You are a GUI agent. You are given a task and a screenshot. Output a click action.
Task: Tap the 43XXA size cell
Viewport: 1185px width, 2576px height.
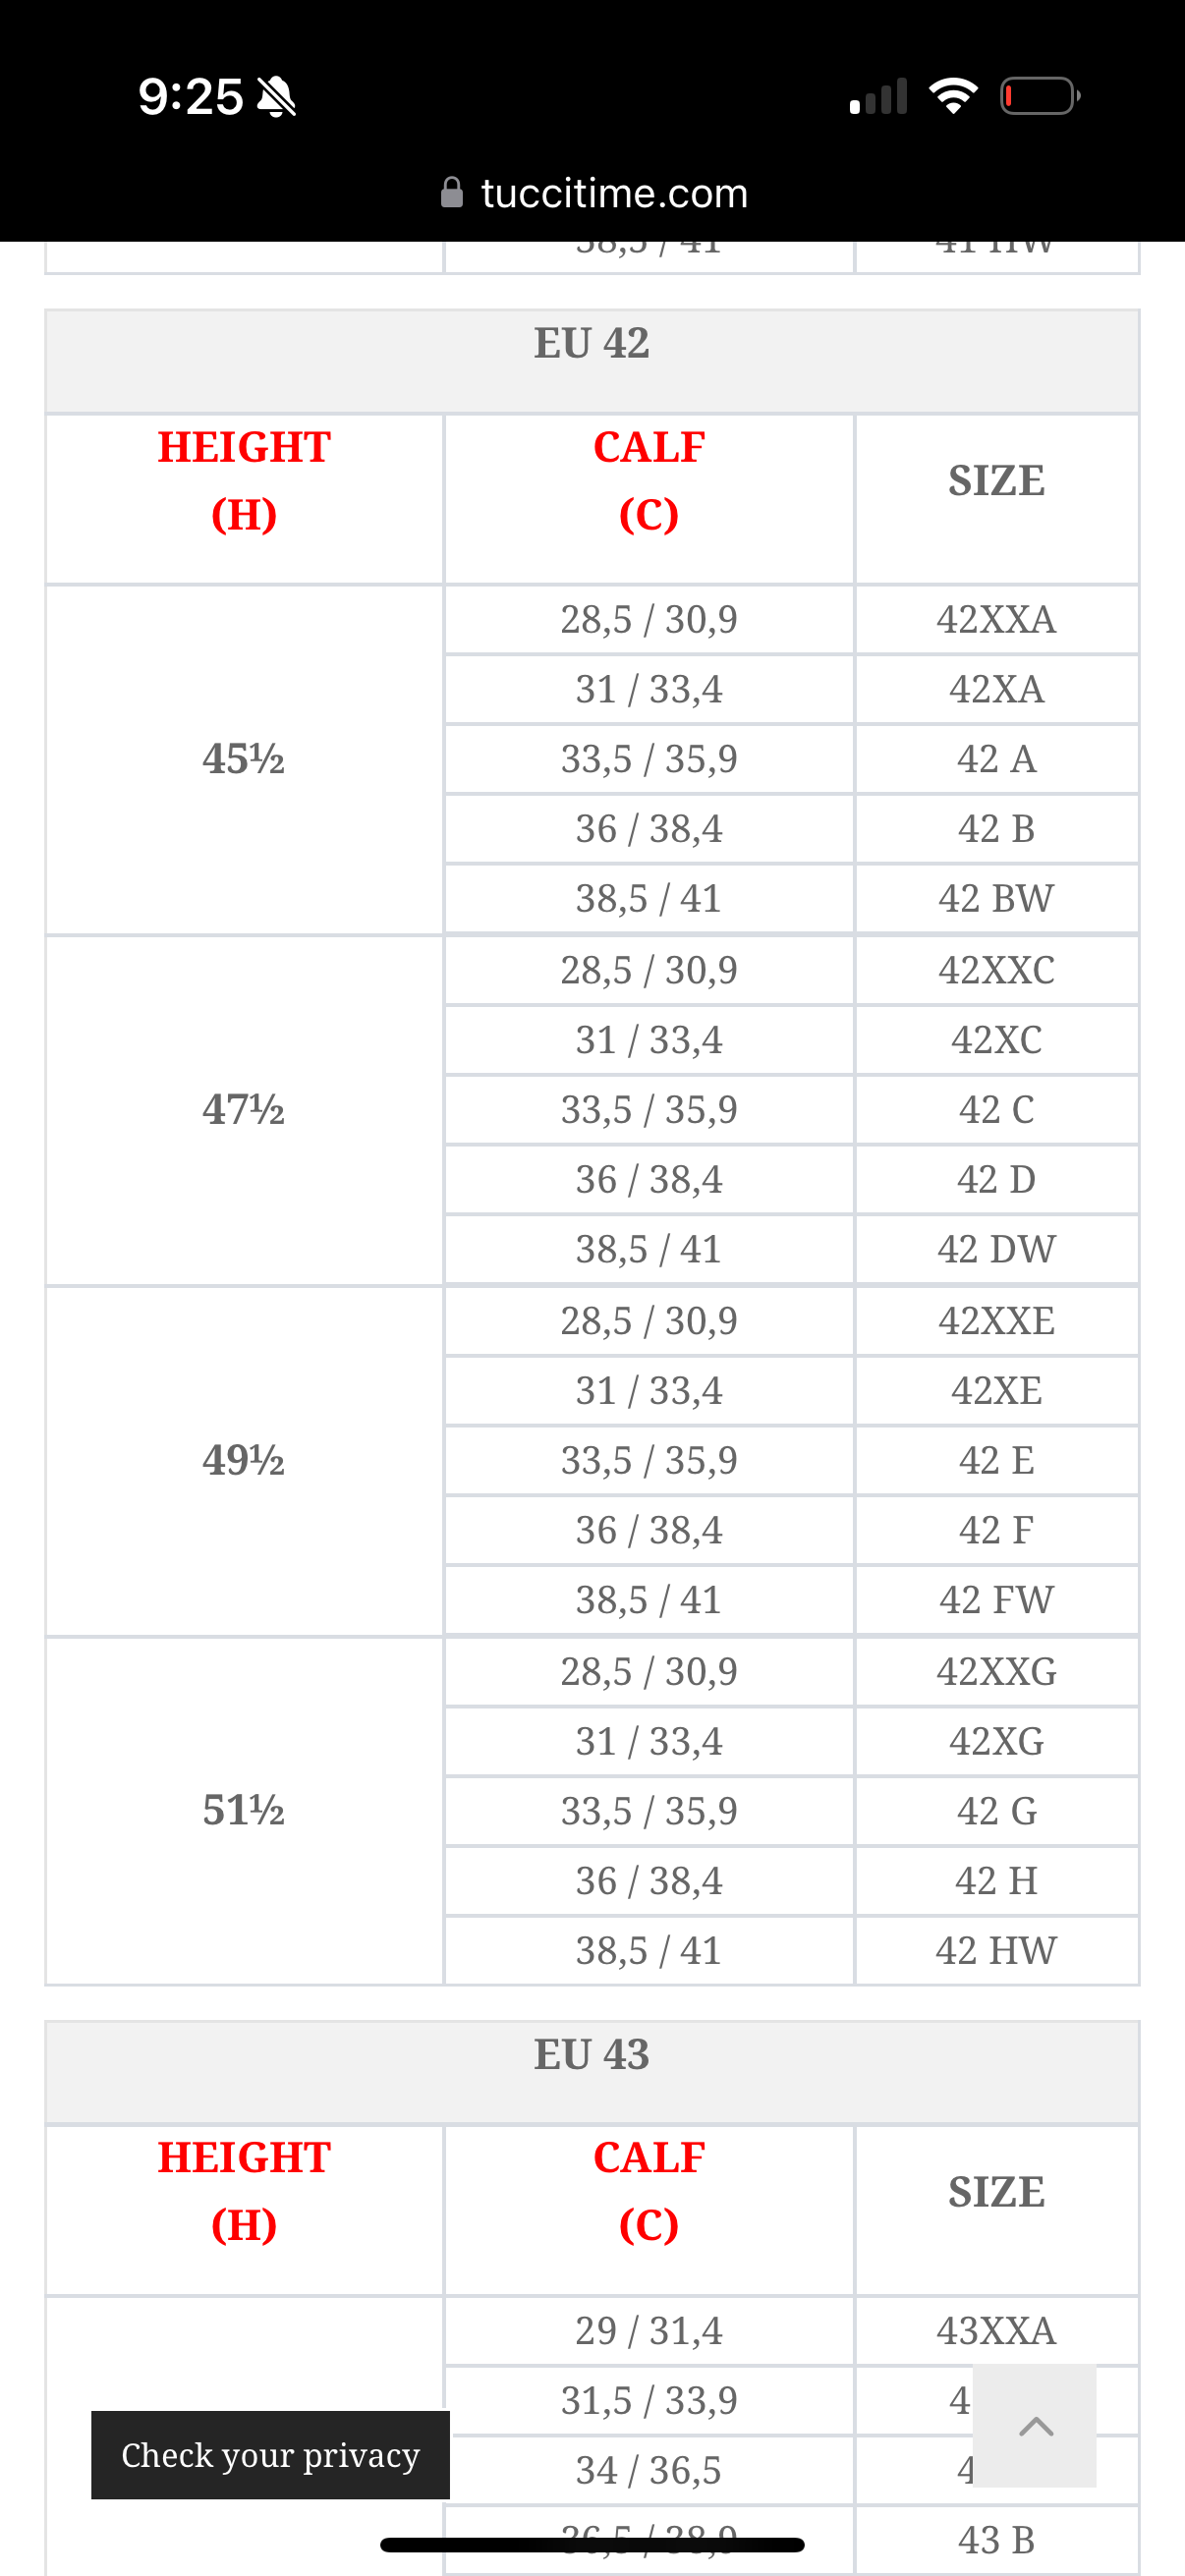tap(996, 2331)
